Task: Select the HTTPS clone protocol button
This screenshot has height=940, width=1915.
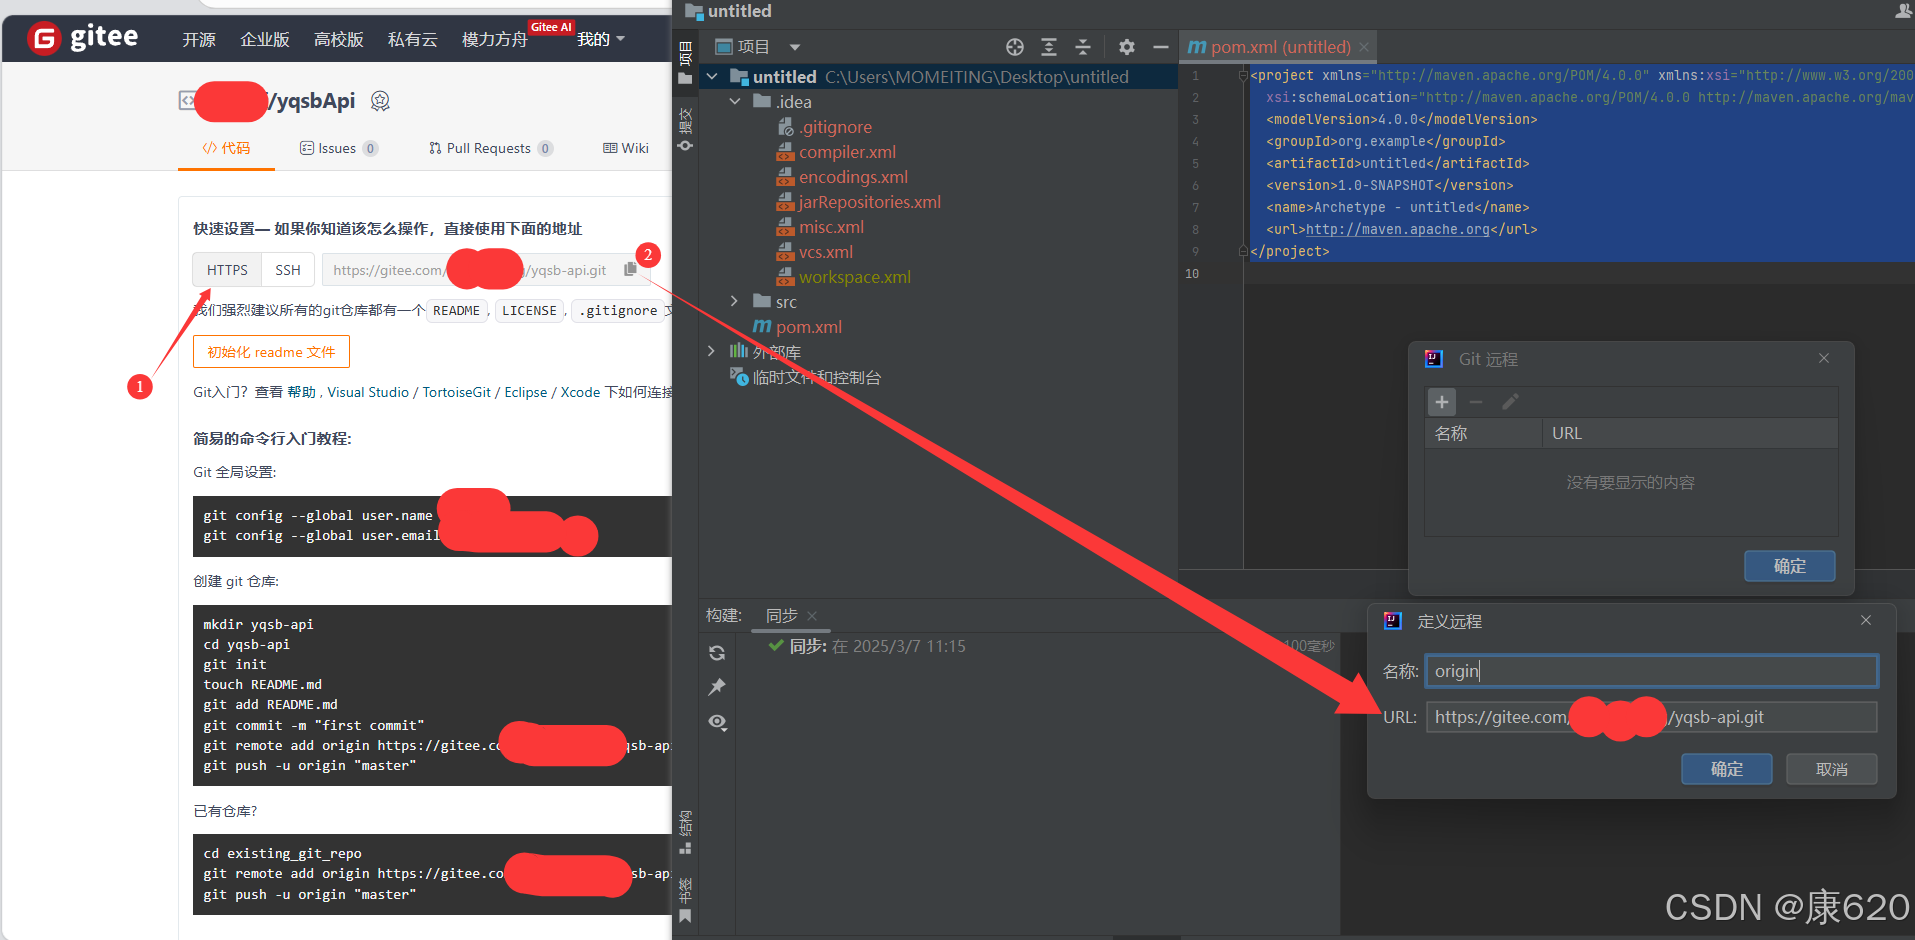Action: click(x=227, y=270)
